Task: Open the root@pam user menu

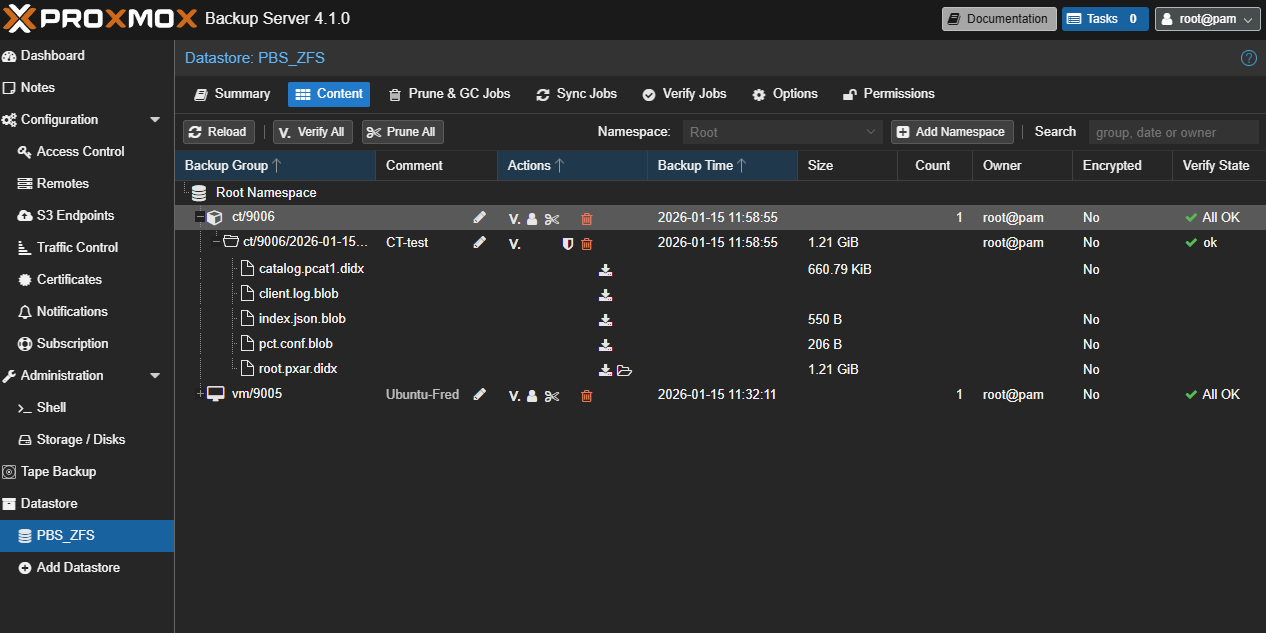Action: 1207,19
